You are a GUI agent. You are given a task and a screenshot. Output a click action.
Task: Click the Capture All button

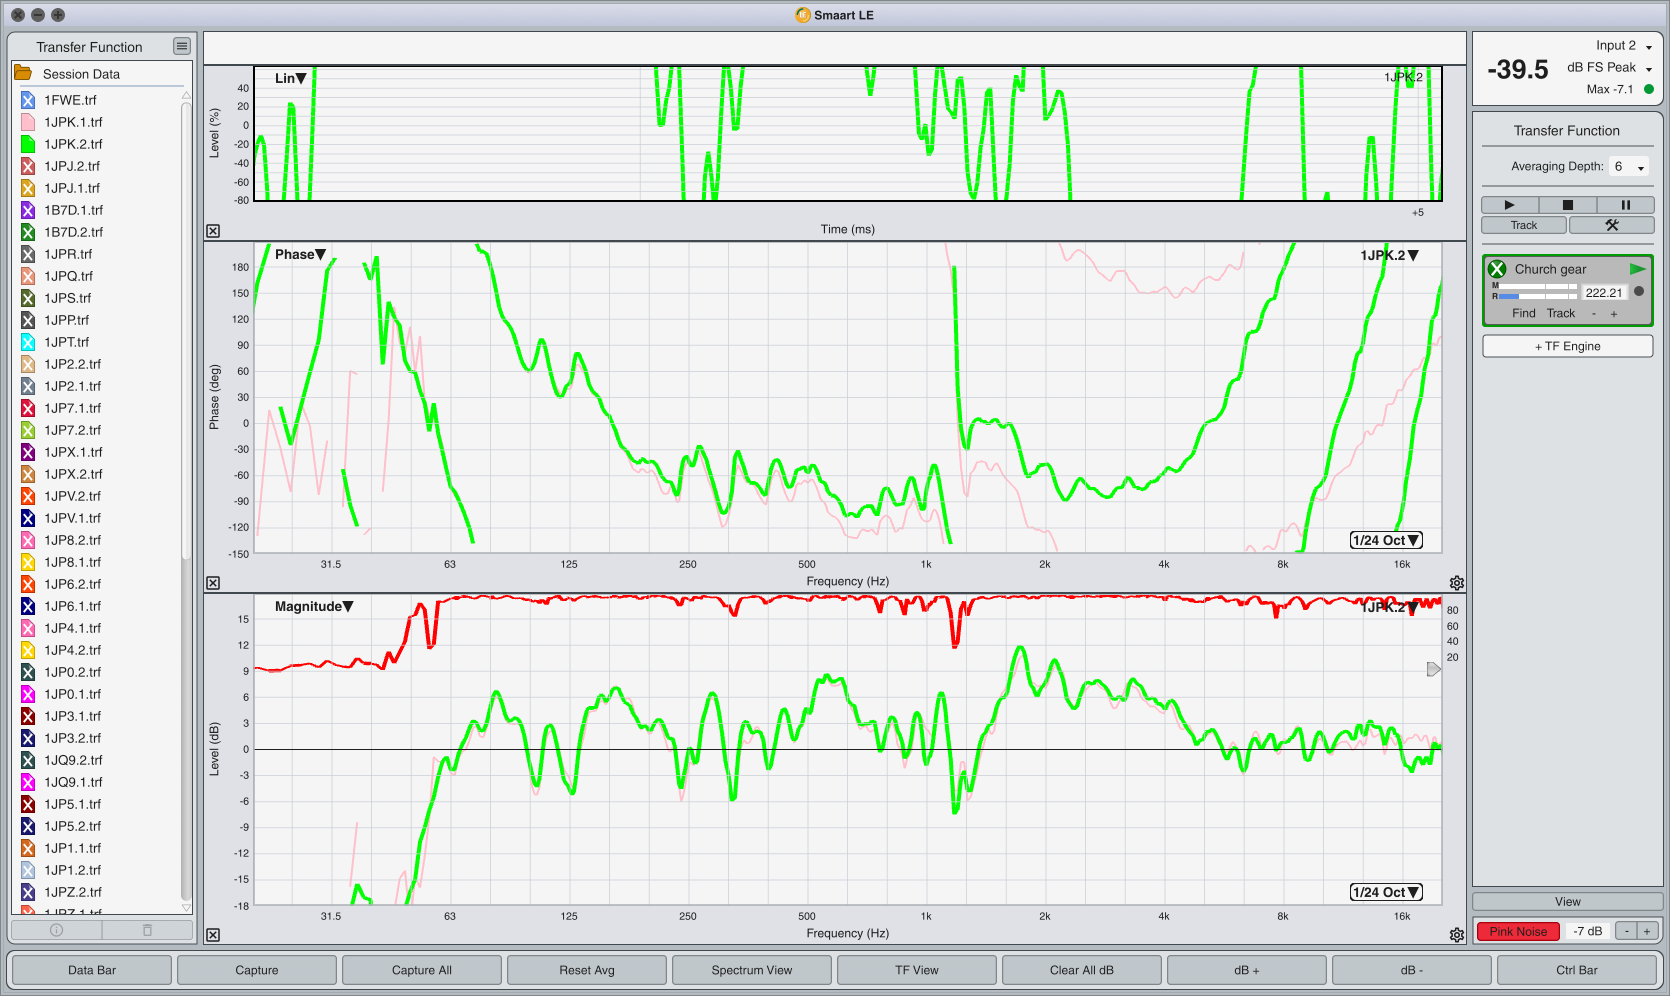(422, 970)
